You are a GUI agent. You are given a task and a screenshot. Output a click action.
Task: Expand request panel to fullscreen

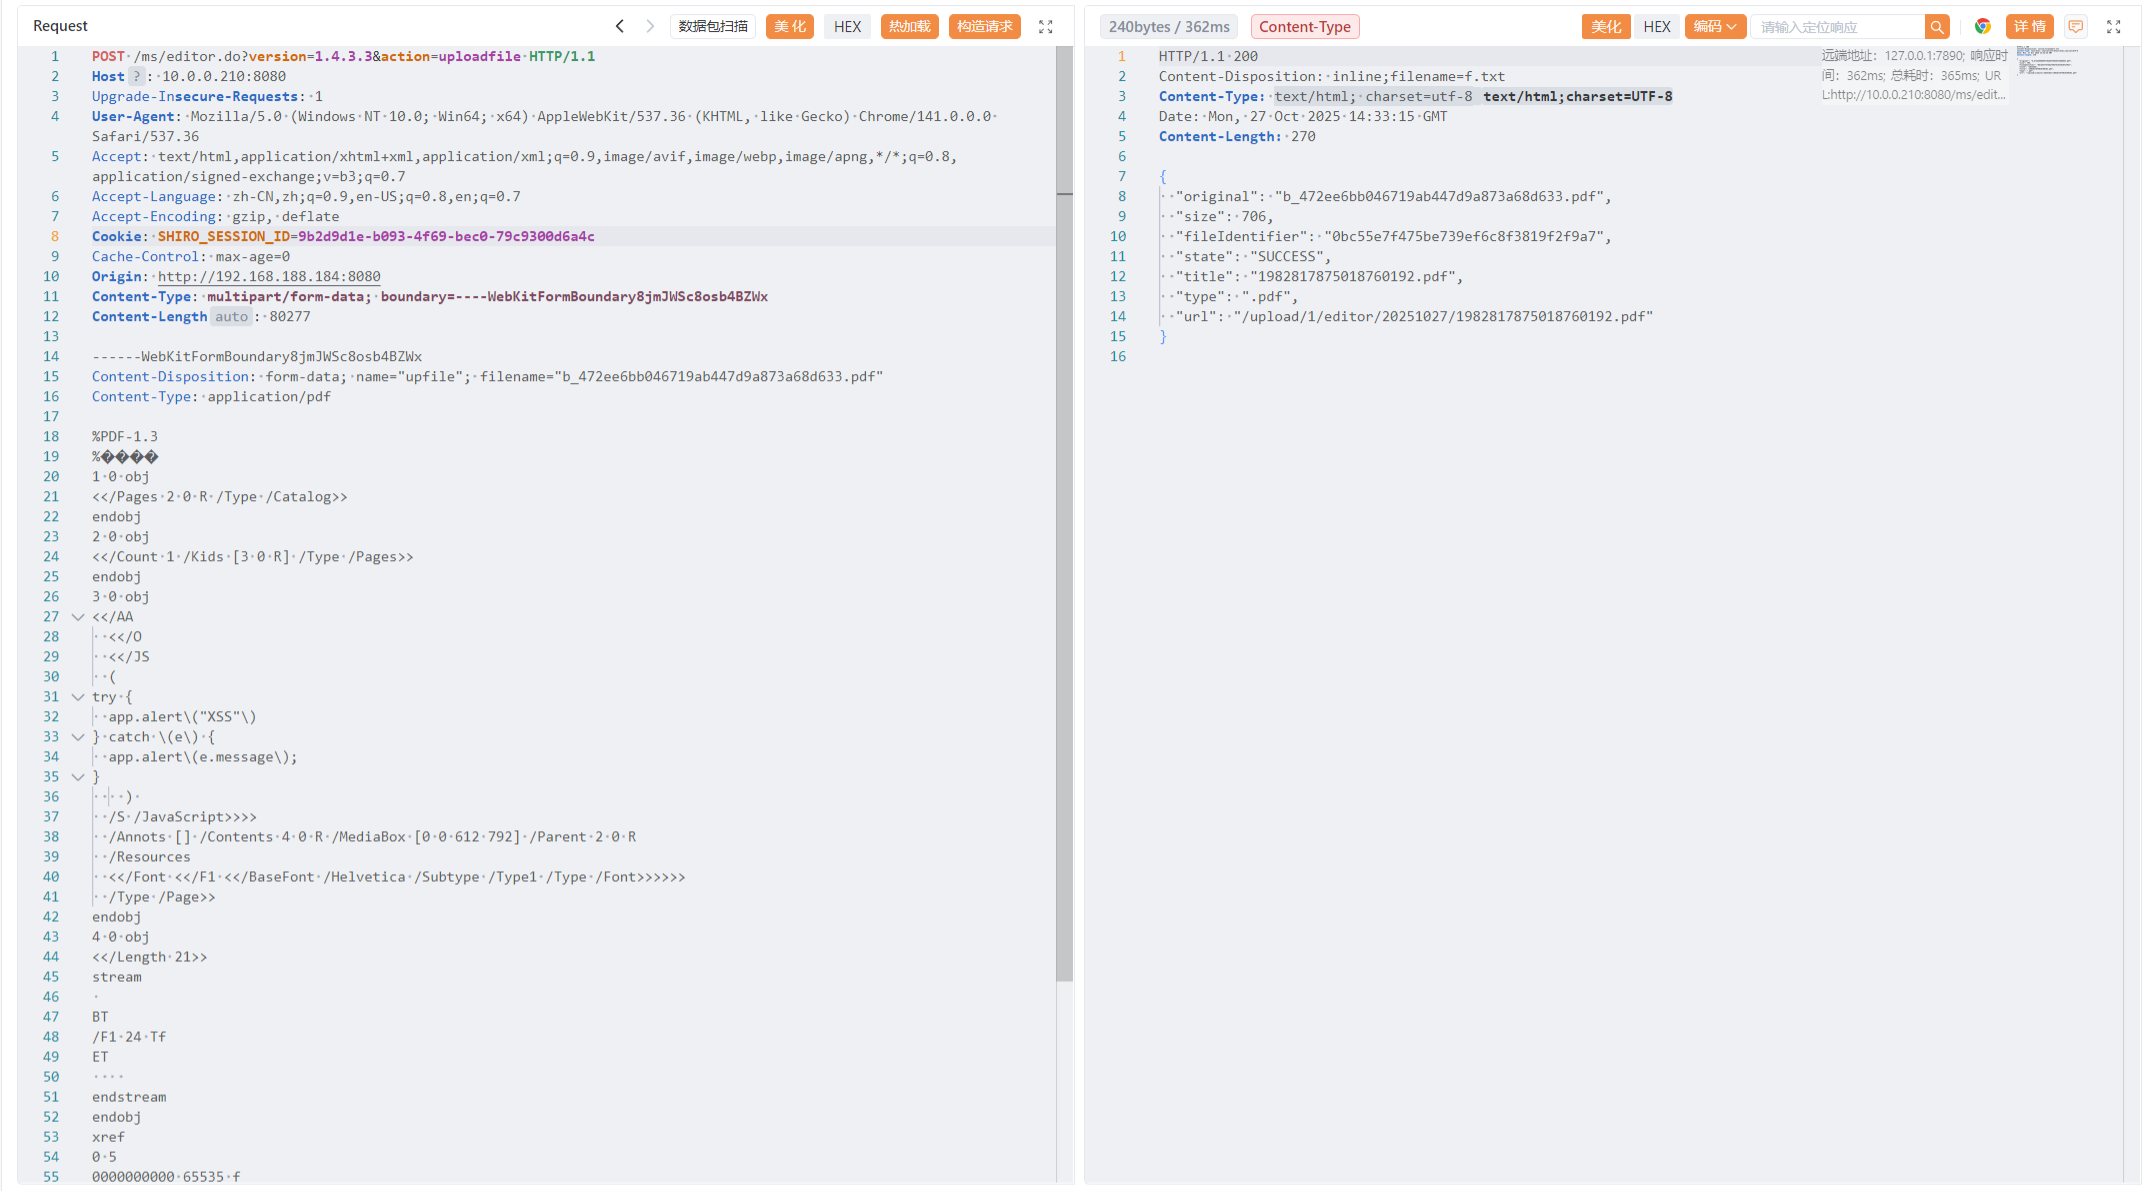click(1046, 27)
